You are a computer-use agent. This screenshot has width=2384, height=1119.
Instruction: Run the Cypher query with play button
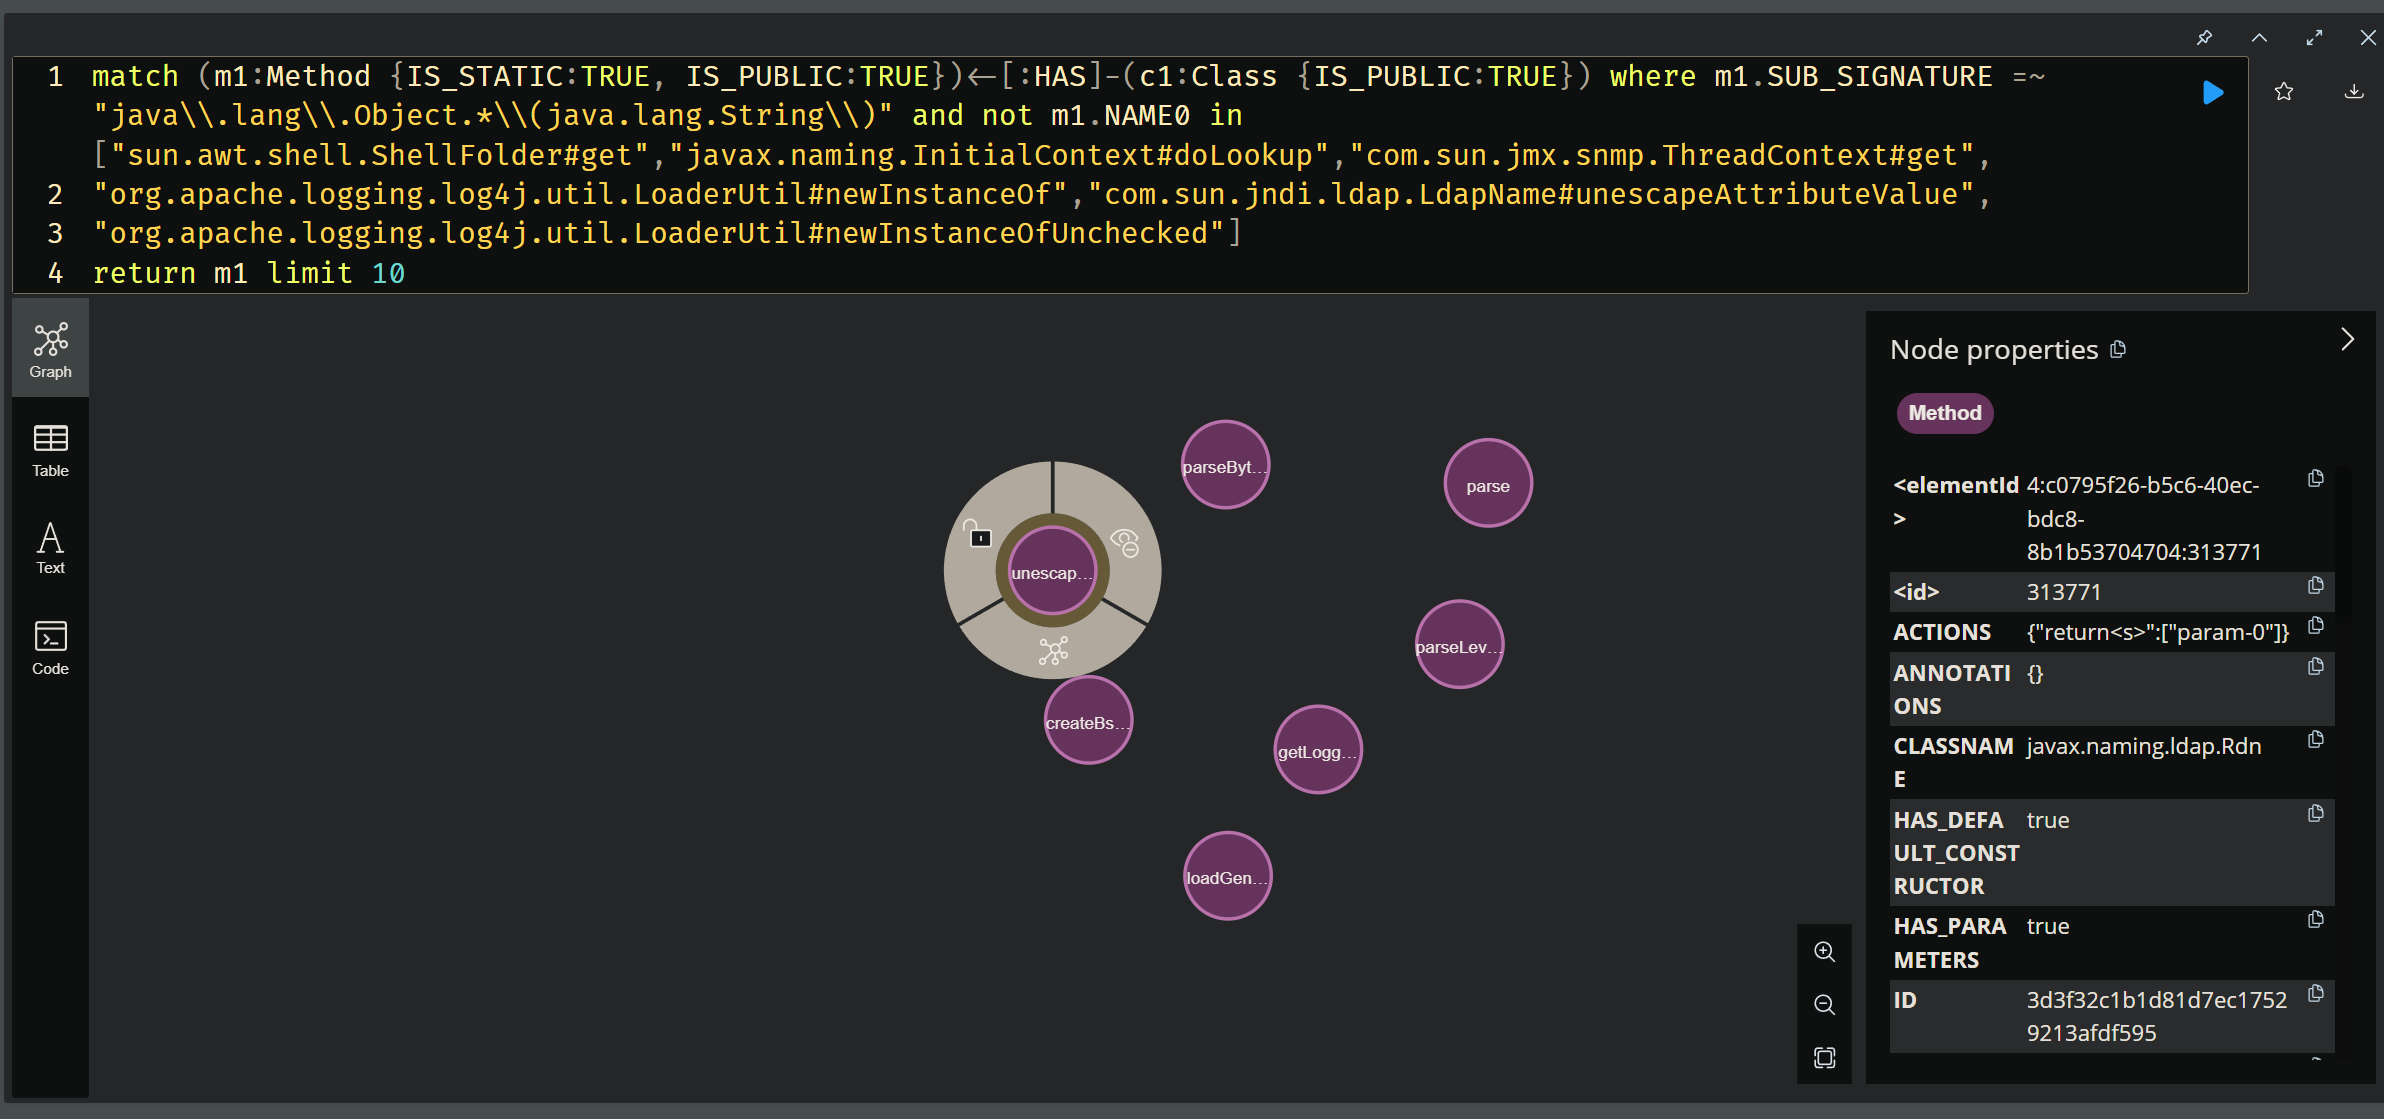coord(2213,93)
